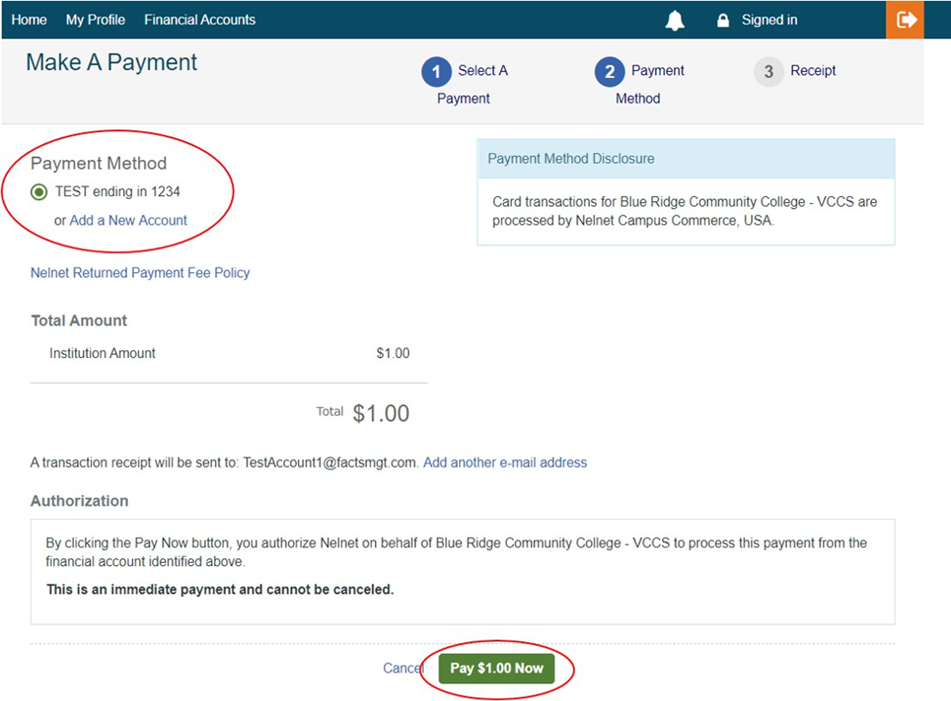The width and height of the screenshot is (951, 701).
Task: Click the Add a New Account link
Action: click(x=128, y=220)
